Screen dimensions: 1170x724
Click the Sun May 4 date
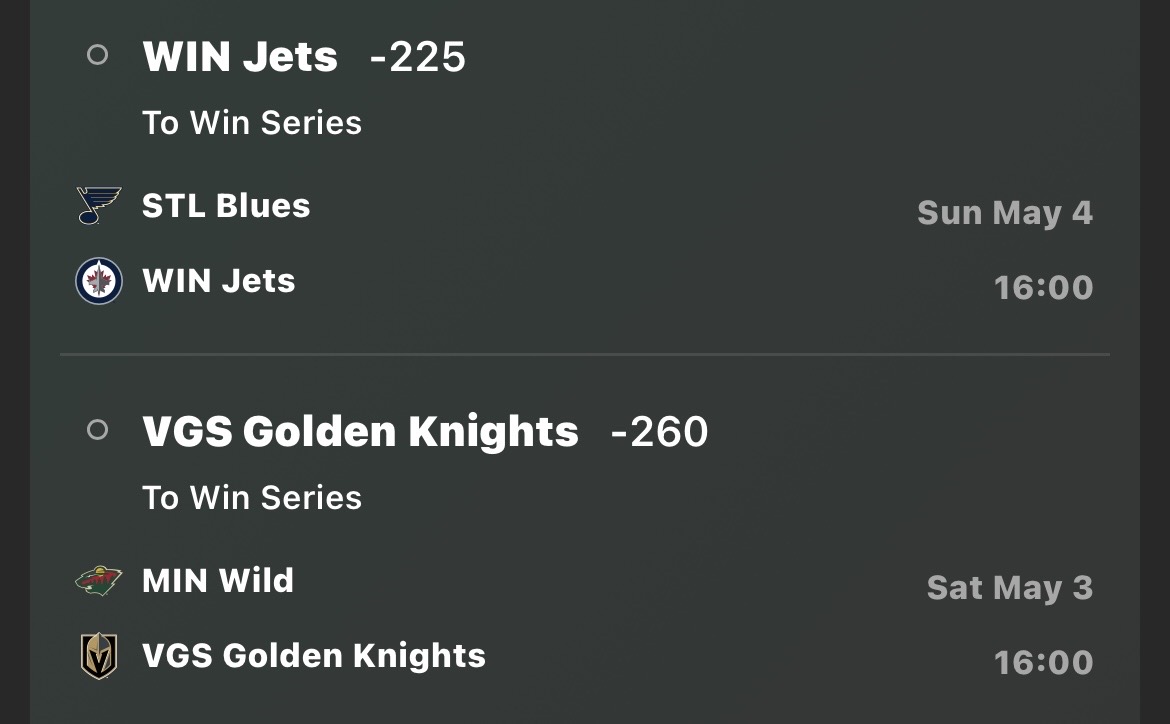tap(1005, 213)
